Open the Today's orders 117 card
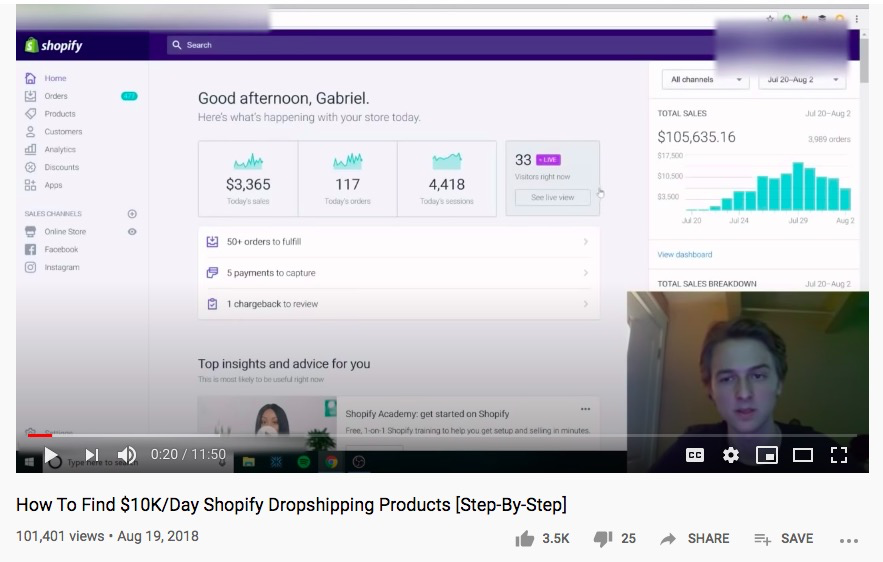The height and width of the screenshot is (562, 883). click(347, 179)
